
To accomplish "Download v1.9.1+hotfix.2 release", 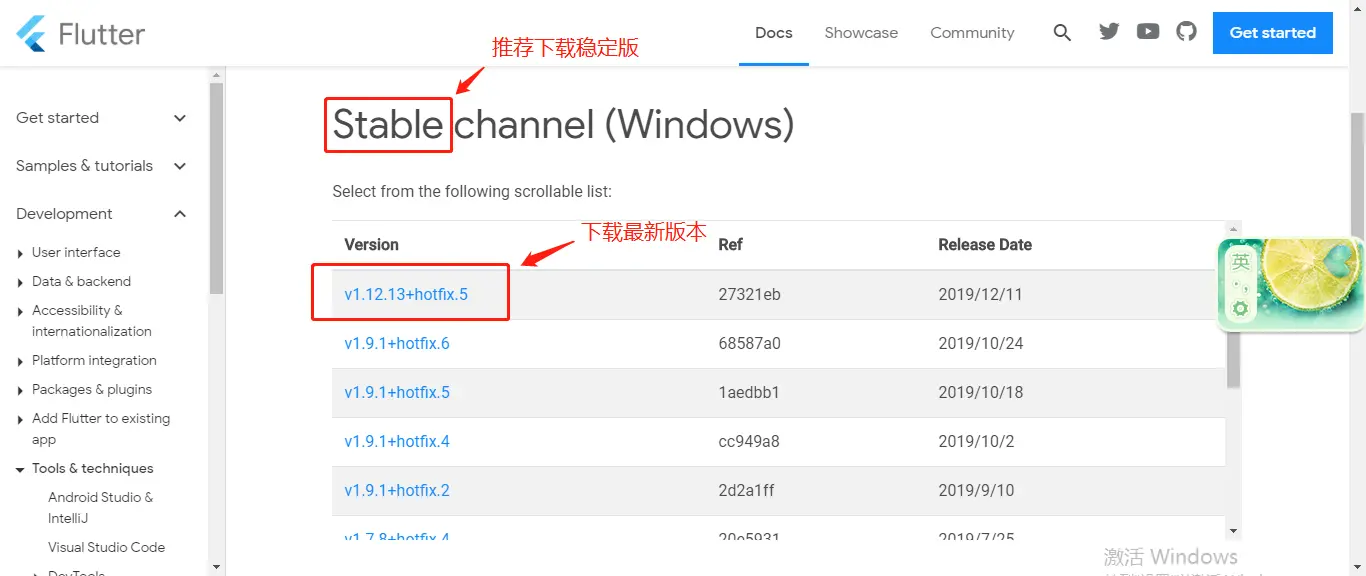I will [397, 491].
